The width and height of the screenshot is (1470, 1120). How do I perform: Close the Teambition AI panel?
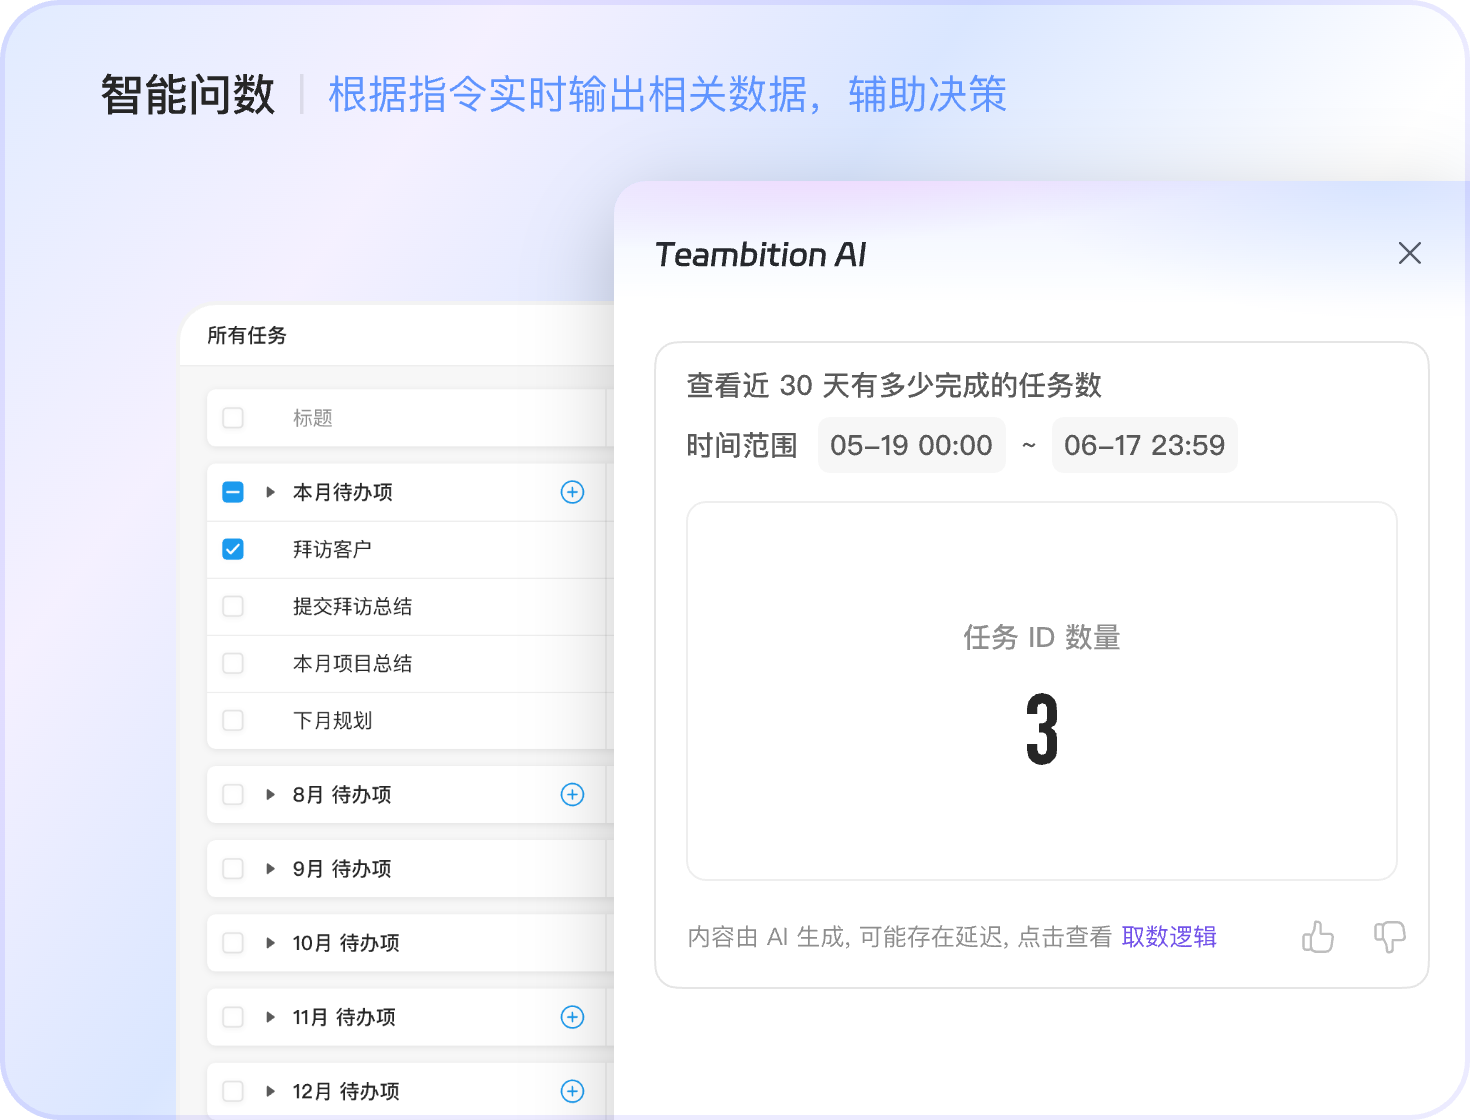coord(1409,253)
